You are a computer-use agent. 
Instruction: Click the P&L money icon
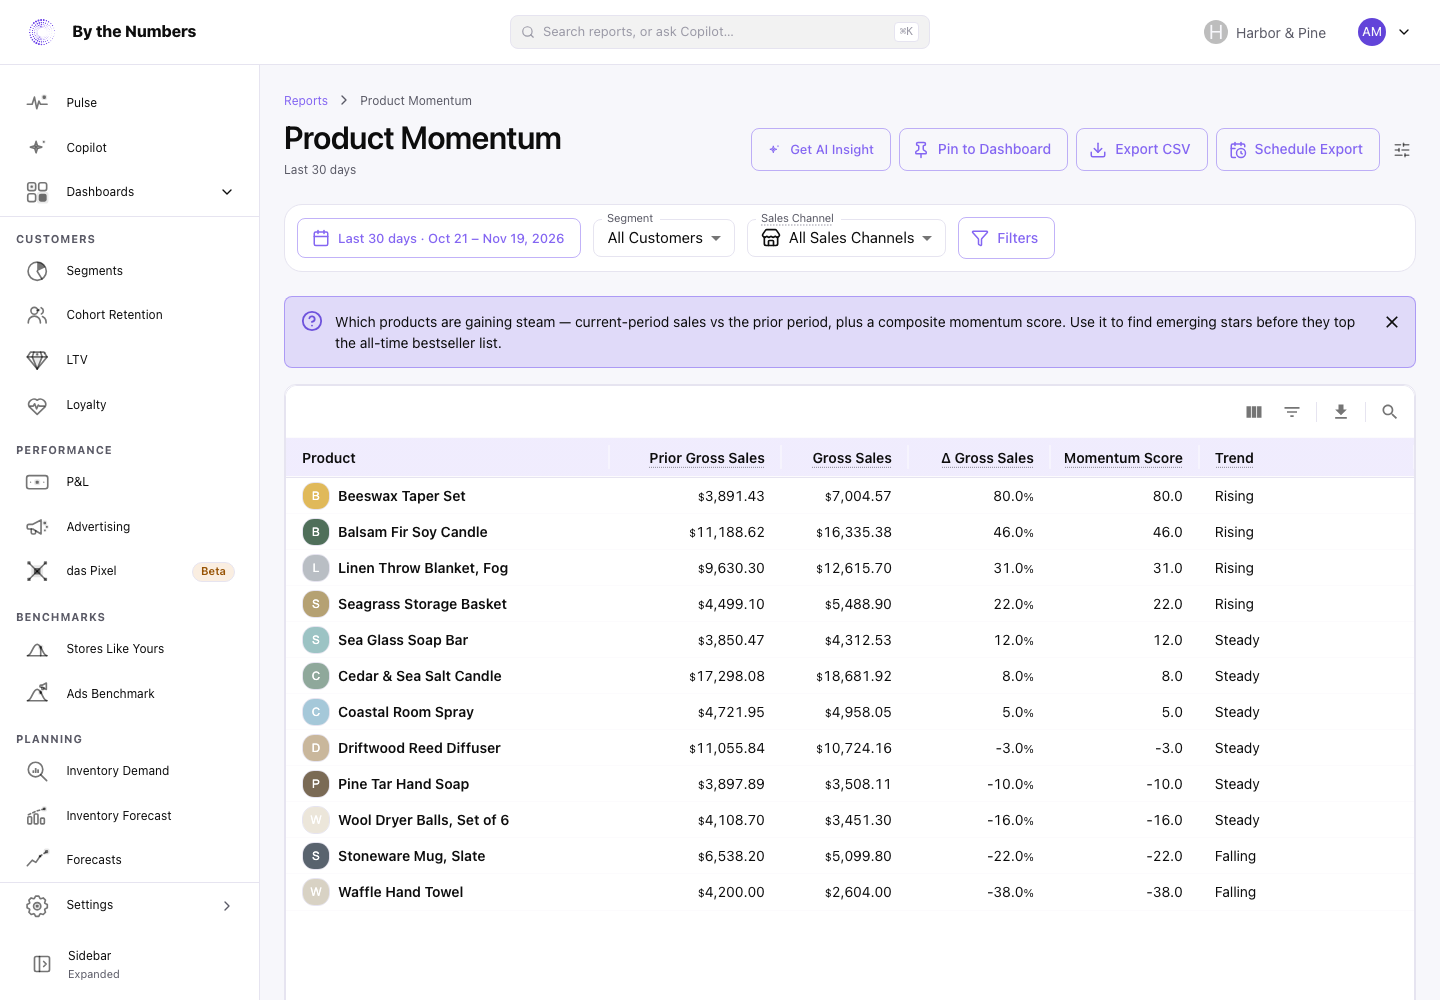(37, 482)
